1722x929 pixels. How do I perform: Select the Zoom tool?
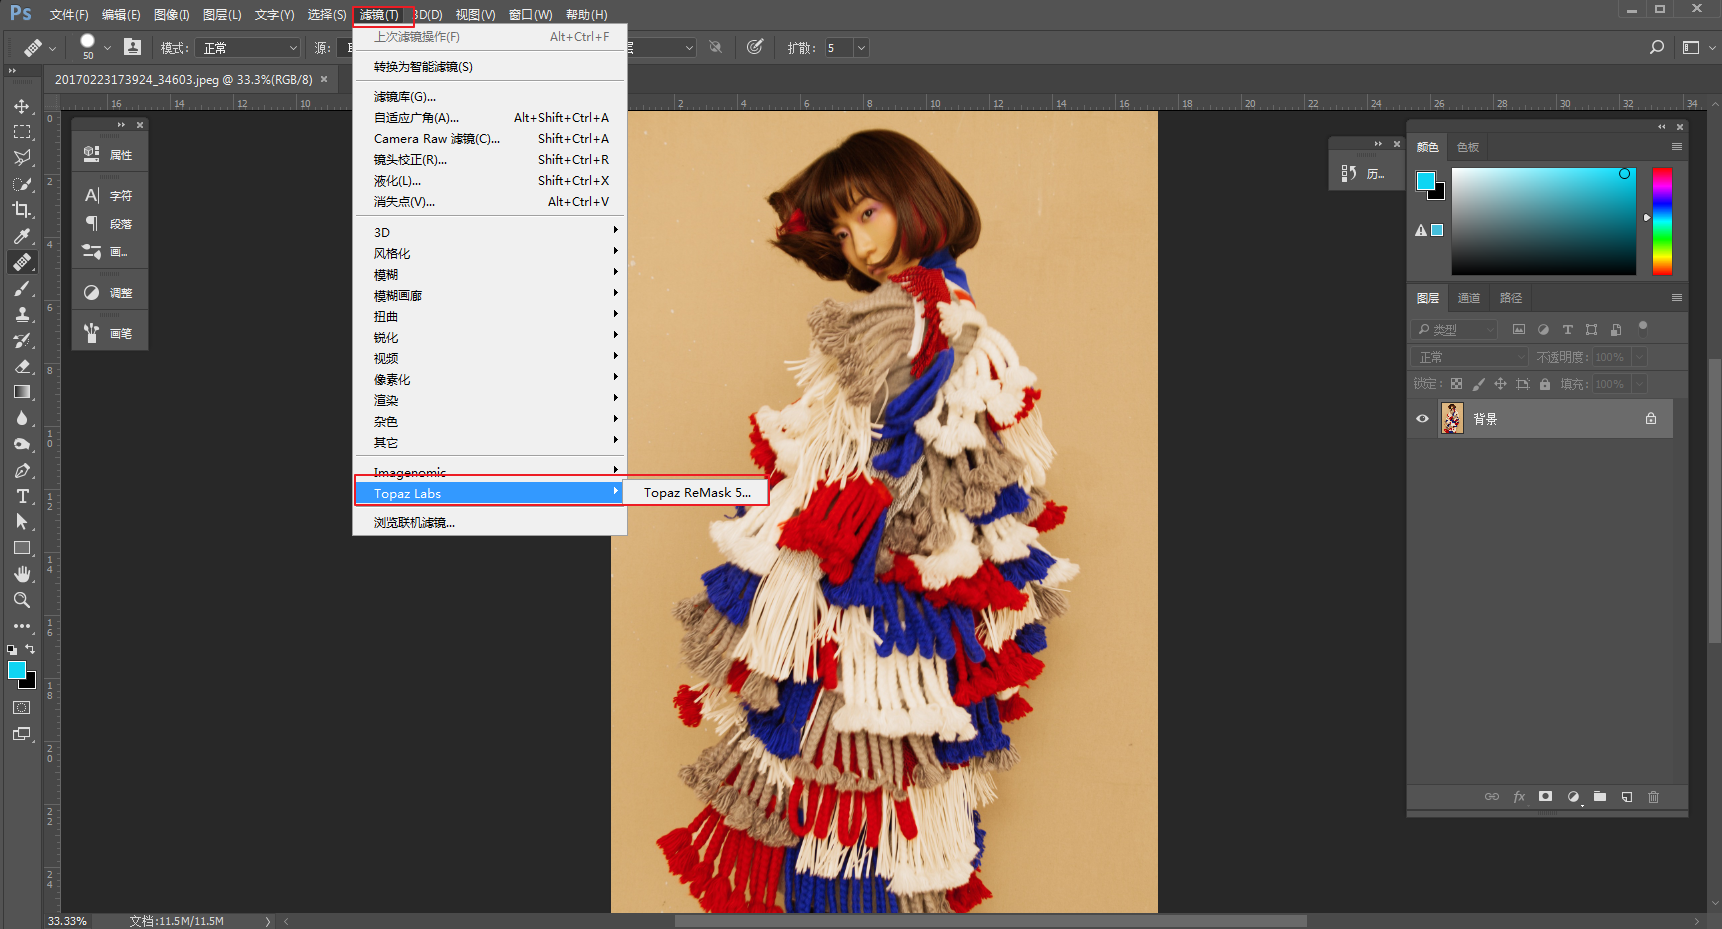tap(22, 600)
